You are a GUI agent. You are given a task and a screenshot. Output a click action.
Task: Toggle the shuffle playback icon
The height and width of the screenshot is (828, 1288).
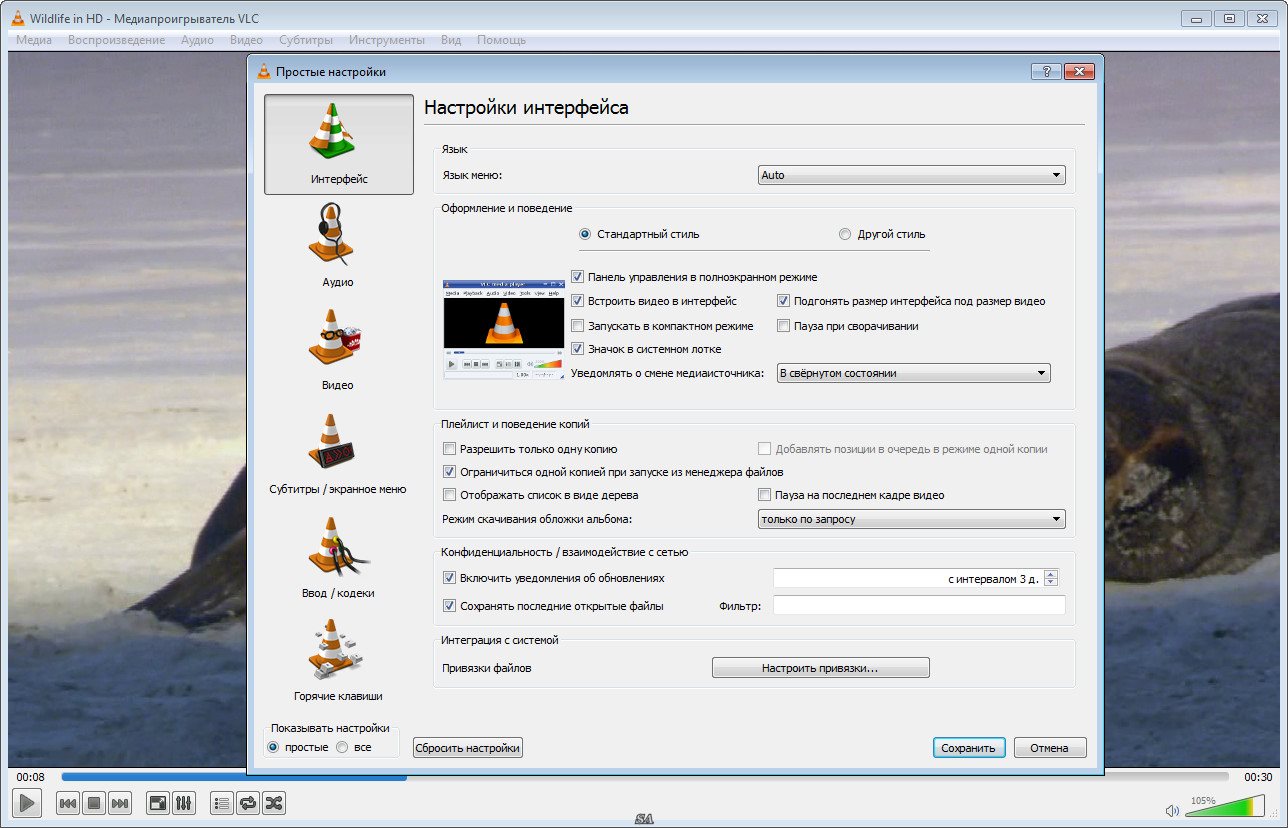coord(273,802)
